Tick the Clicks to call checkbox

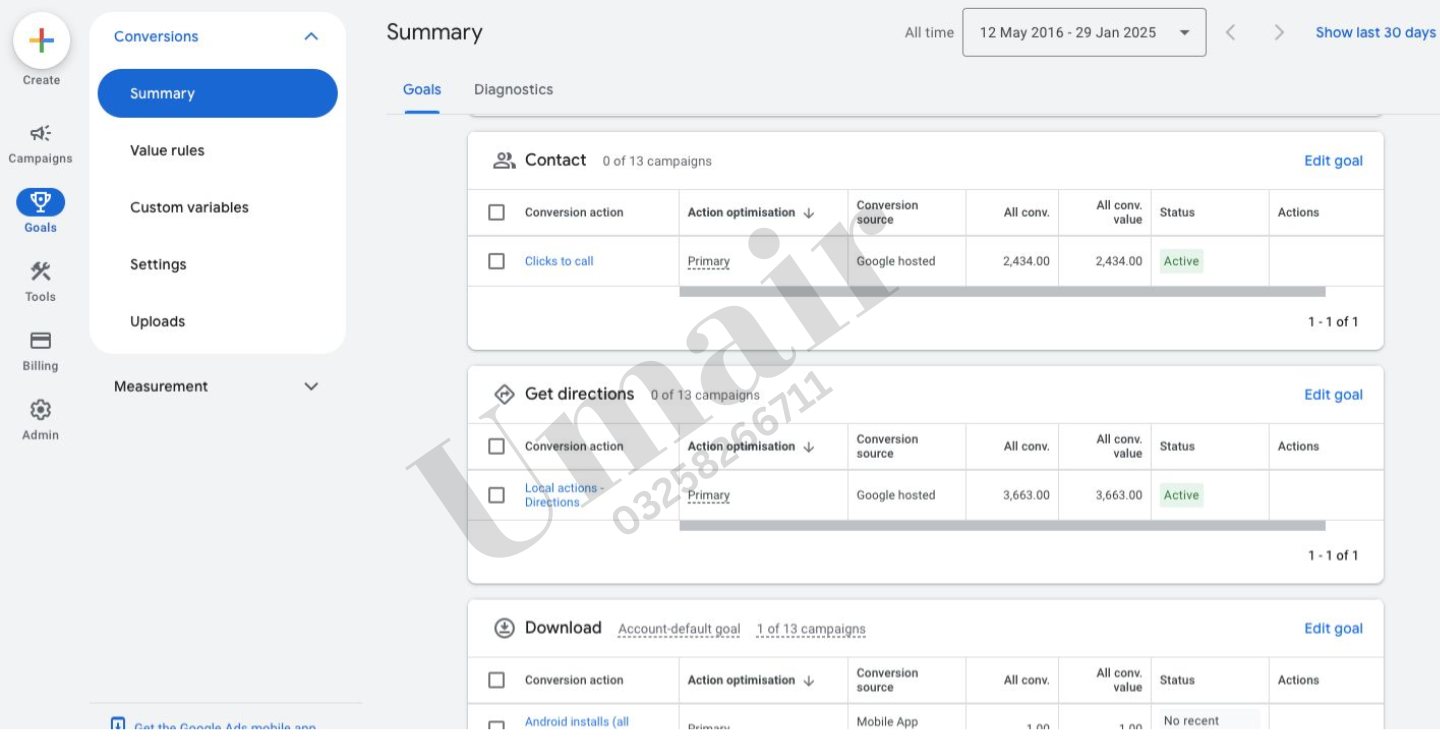tap(496, 261)
